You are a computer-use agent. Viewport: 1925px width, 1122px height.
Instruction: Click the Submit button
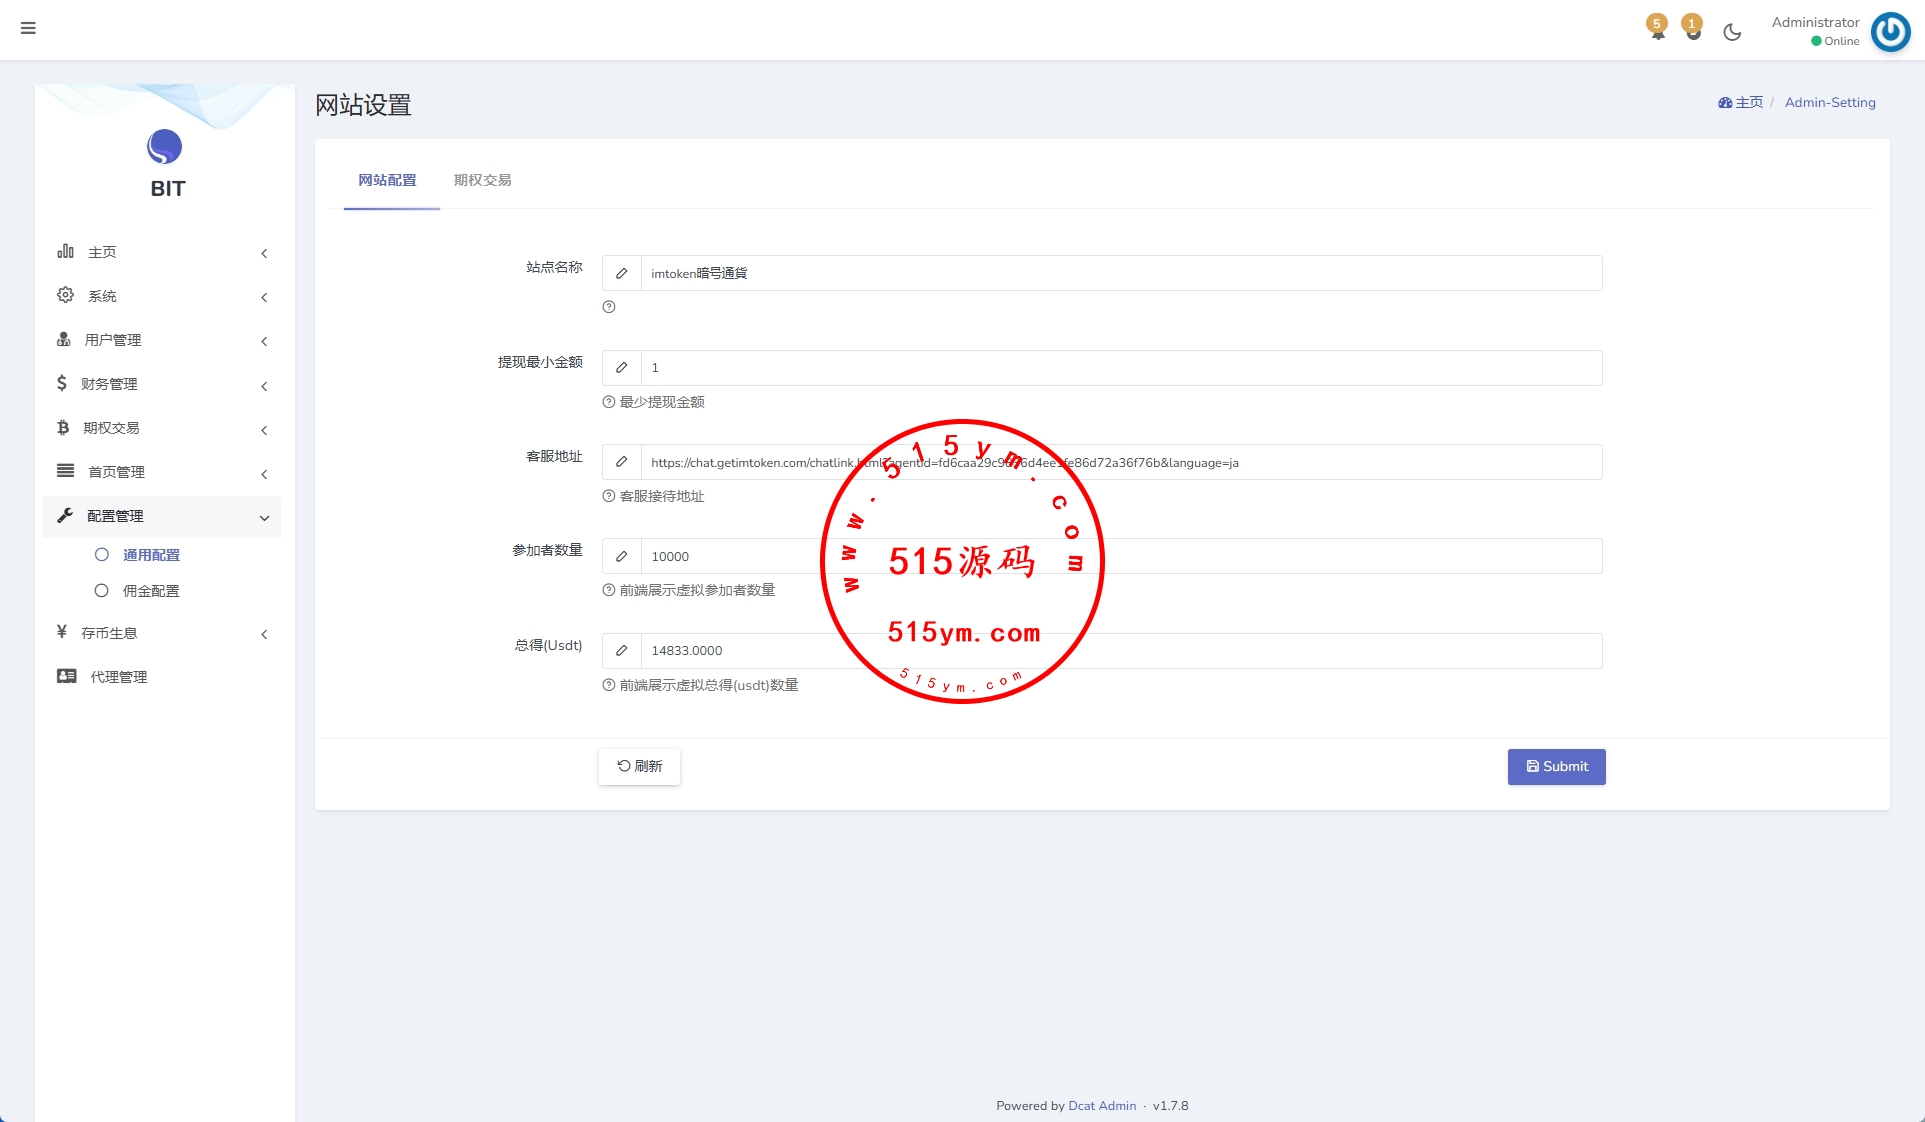(x=1556, y=767)
